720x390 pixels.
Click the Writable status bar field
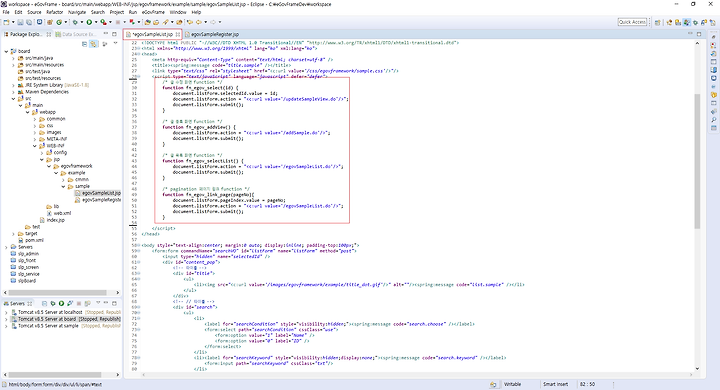pos(512,384)
